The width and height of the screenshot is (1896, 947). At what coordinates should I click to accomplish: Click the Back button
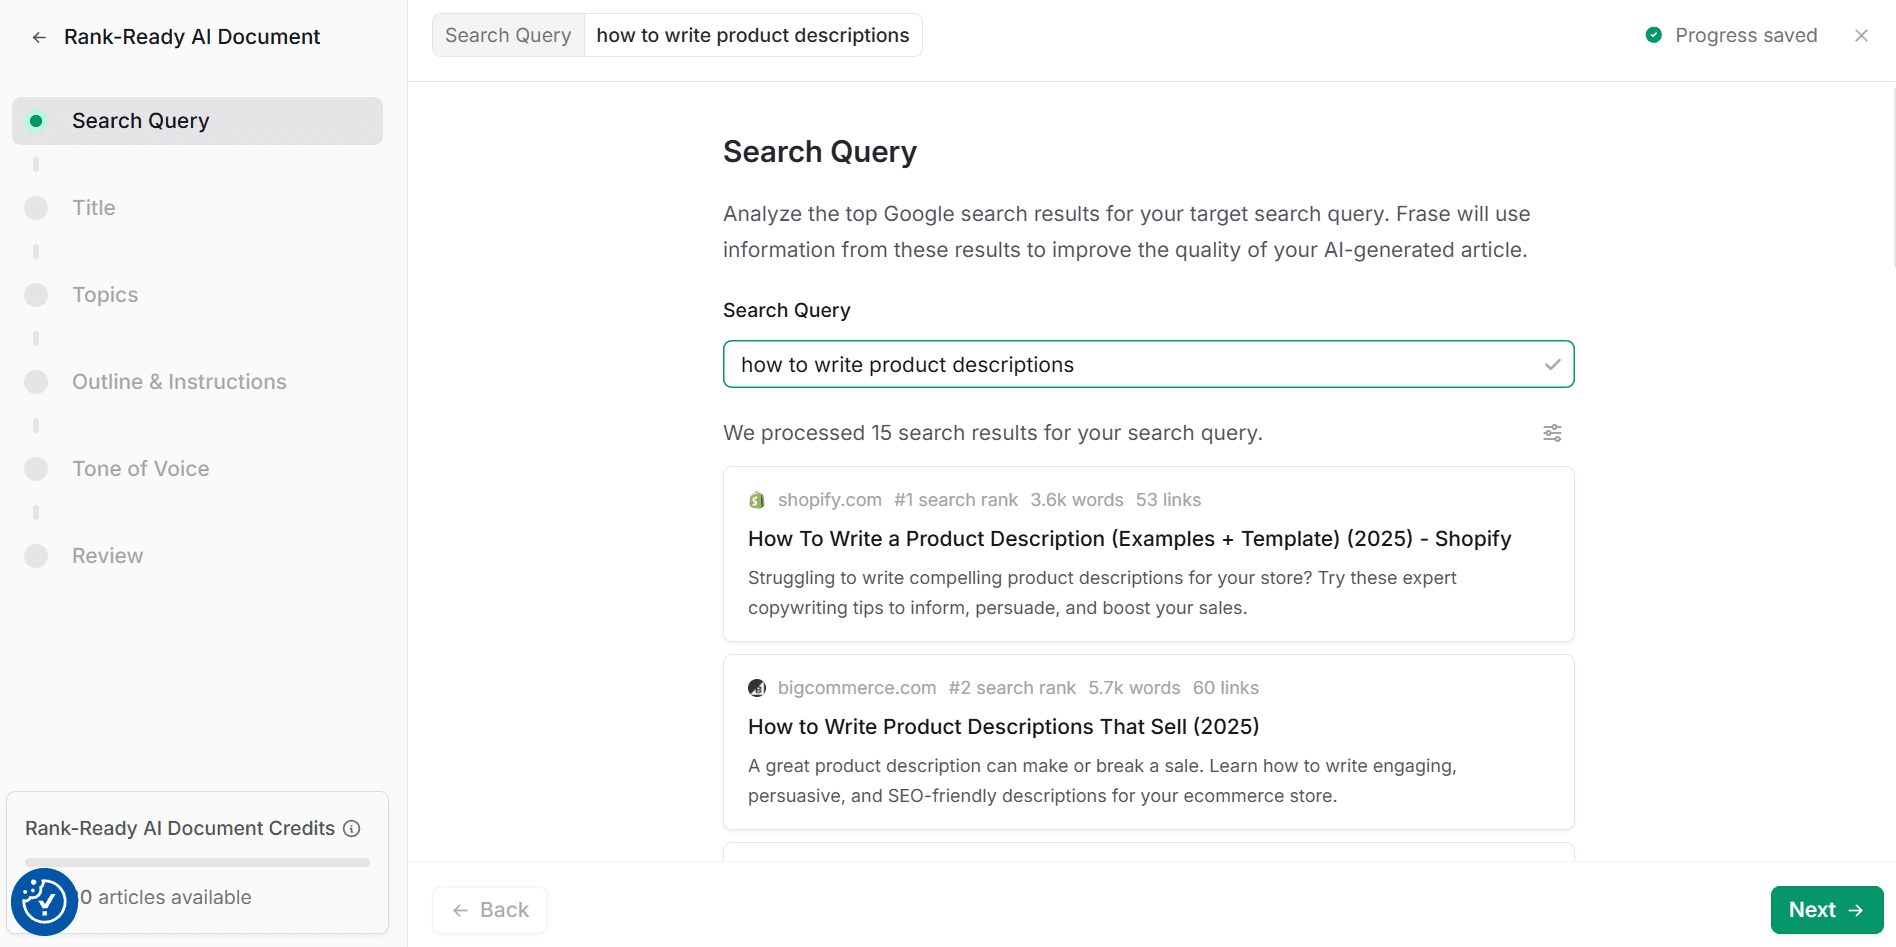[490, 910]
